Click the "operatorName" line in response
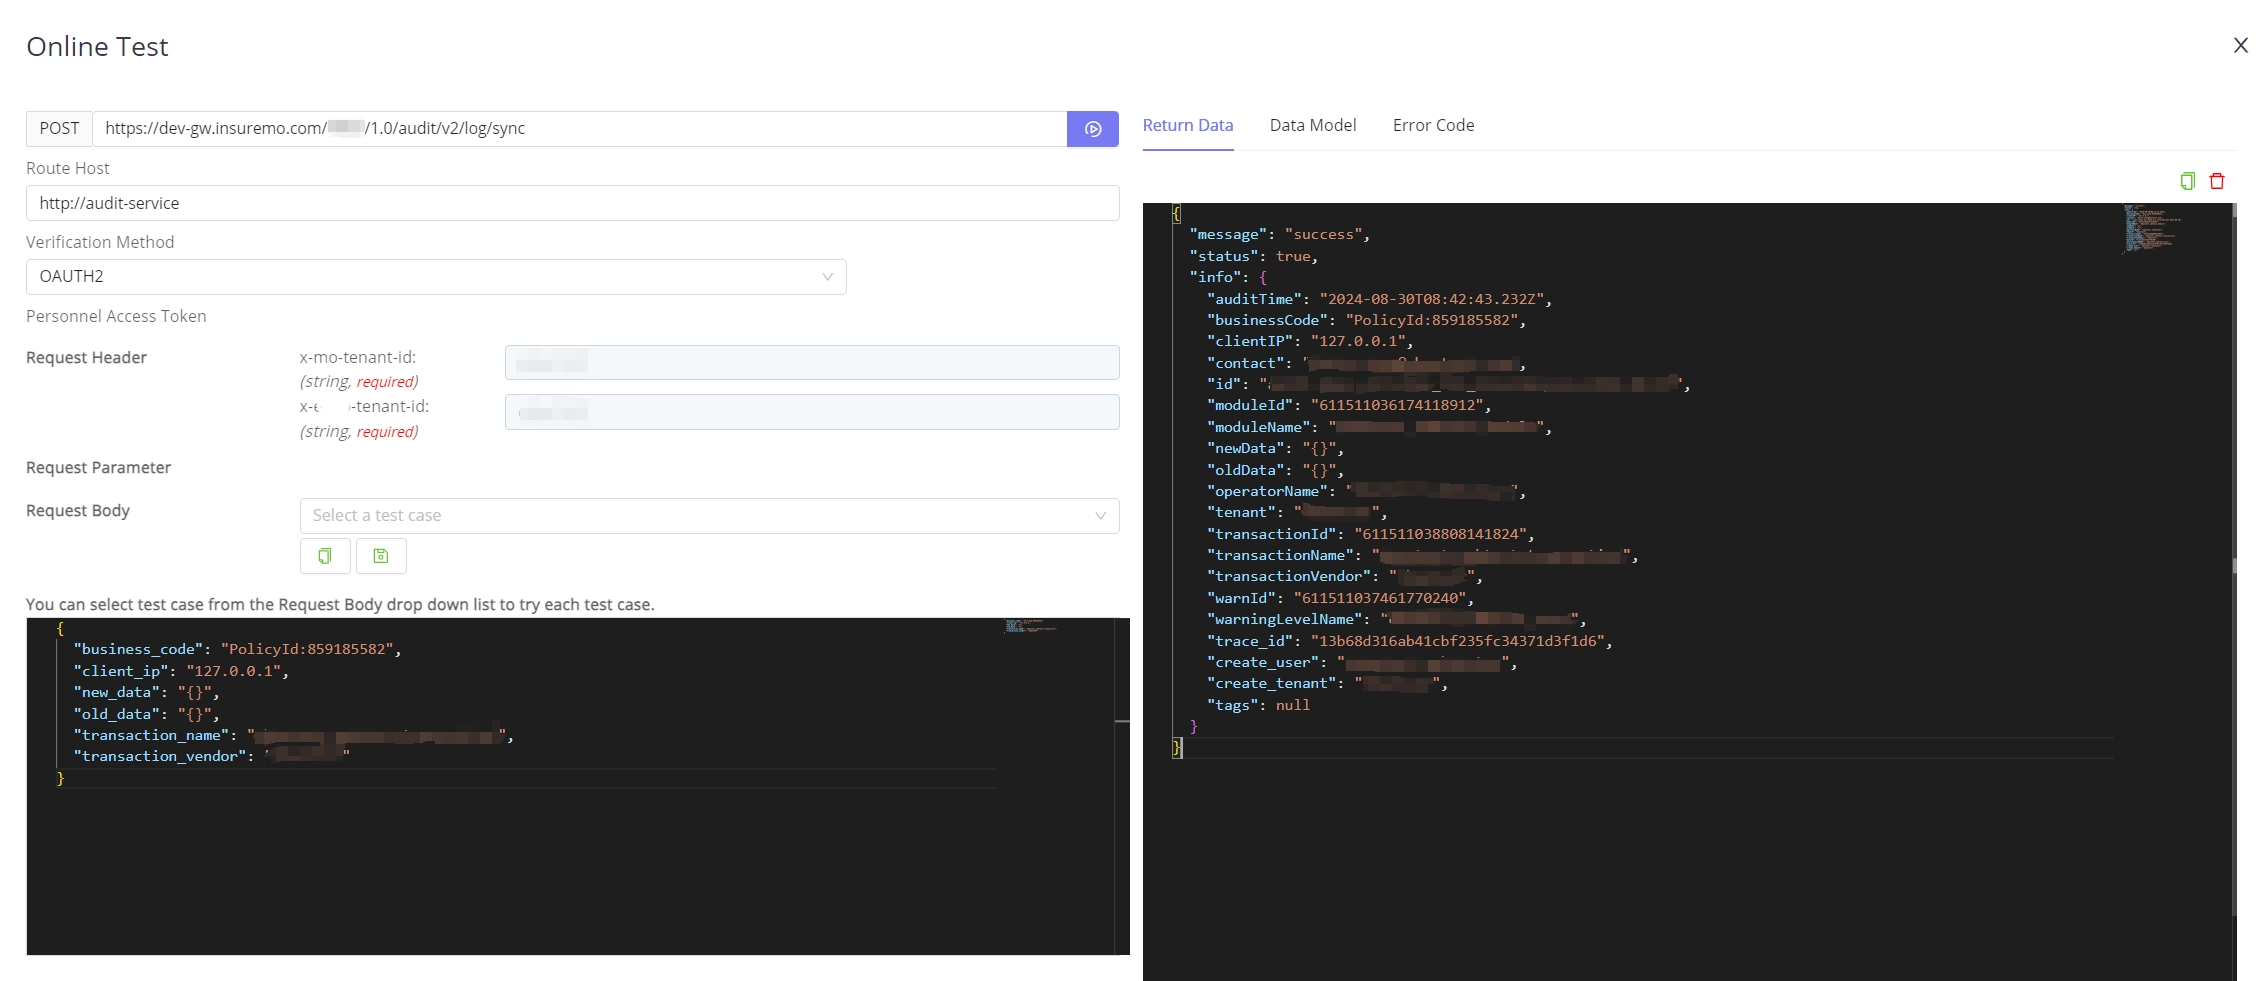Image resolution: width=2260 pixels, height=981 pixels. (x=1366, y=492)
